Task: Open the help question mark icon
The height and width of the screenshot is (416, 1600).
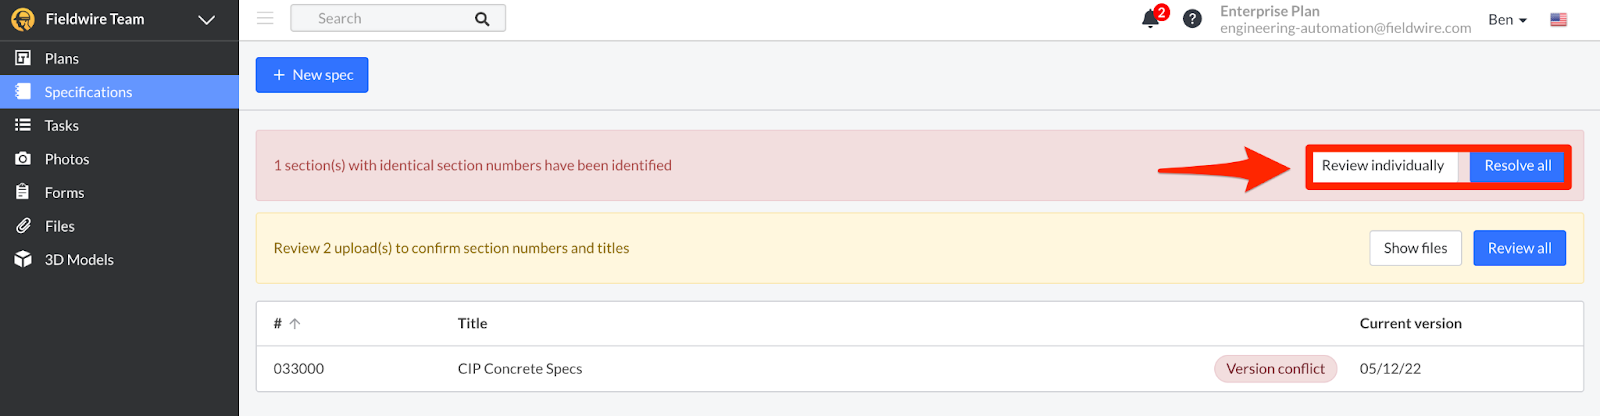Action: pyautogui.click(x=1192, y=19)
